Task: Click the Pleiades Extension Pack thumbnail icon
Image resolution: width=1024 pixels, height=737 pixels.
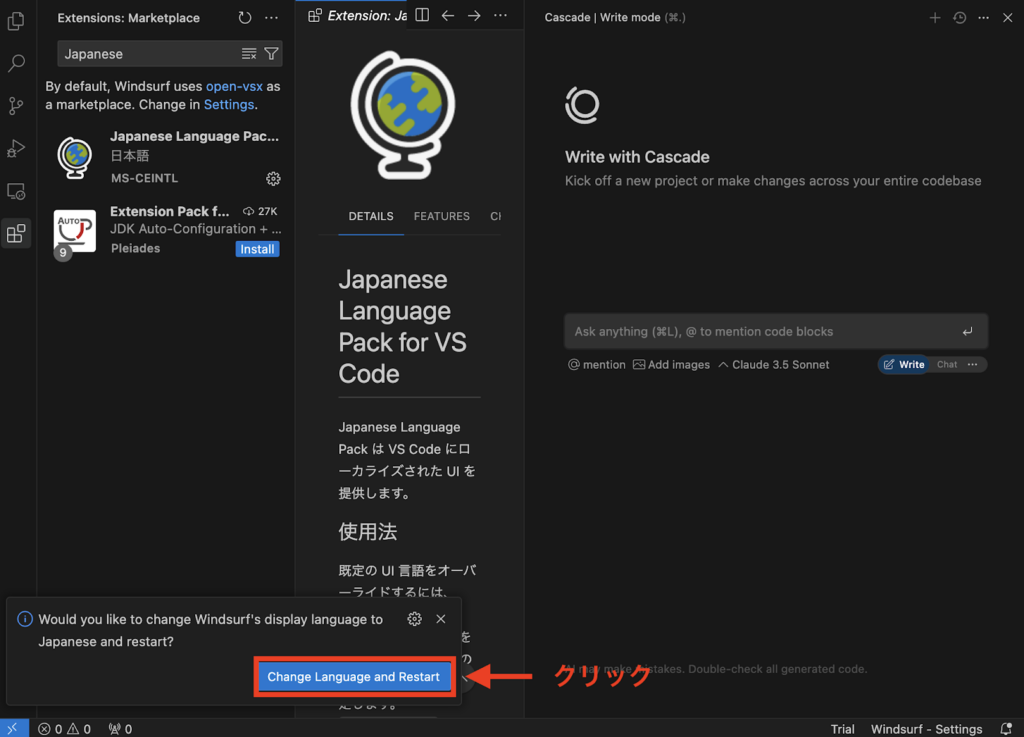Action: point(74,230)
